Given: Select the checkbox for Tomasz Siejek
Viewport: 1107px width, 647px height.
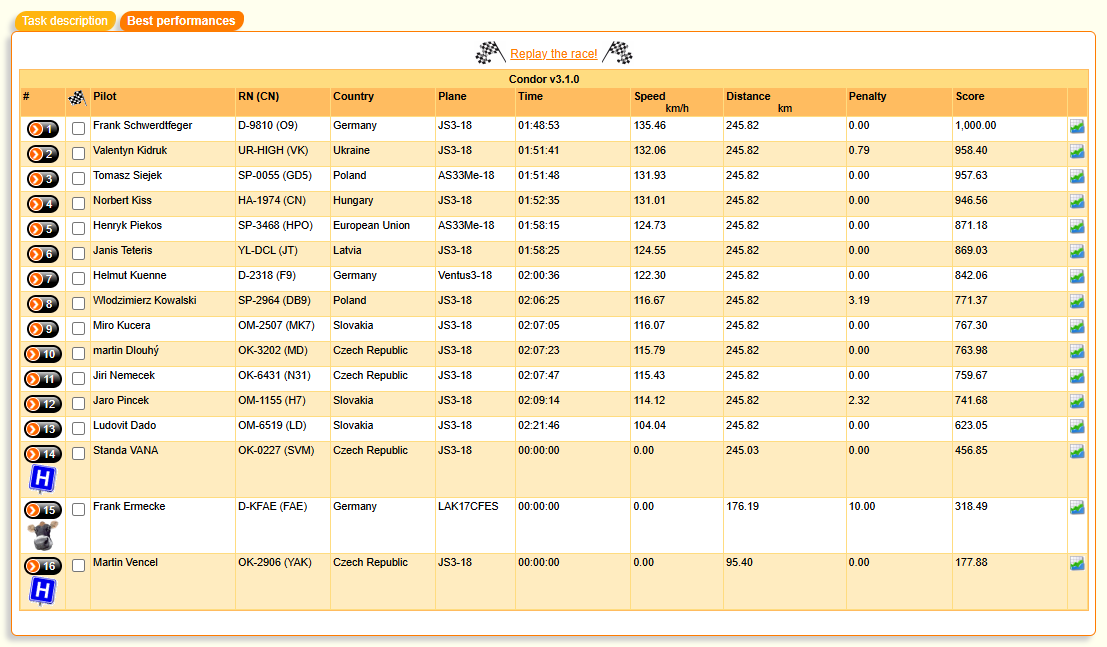Looking at the screenshot, I should click(78, 179).
